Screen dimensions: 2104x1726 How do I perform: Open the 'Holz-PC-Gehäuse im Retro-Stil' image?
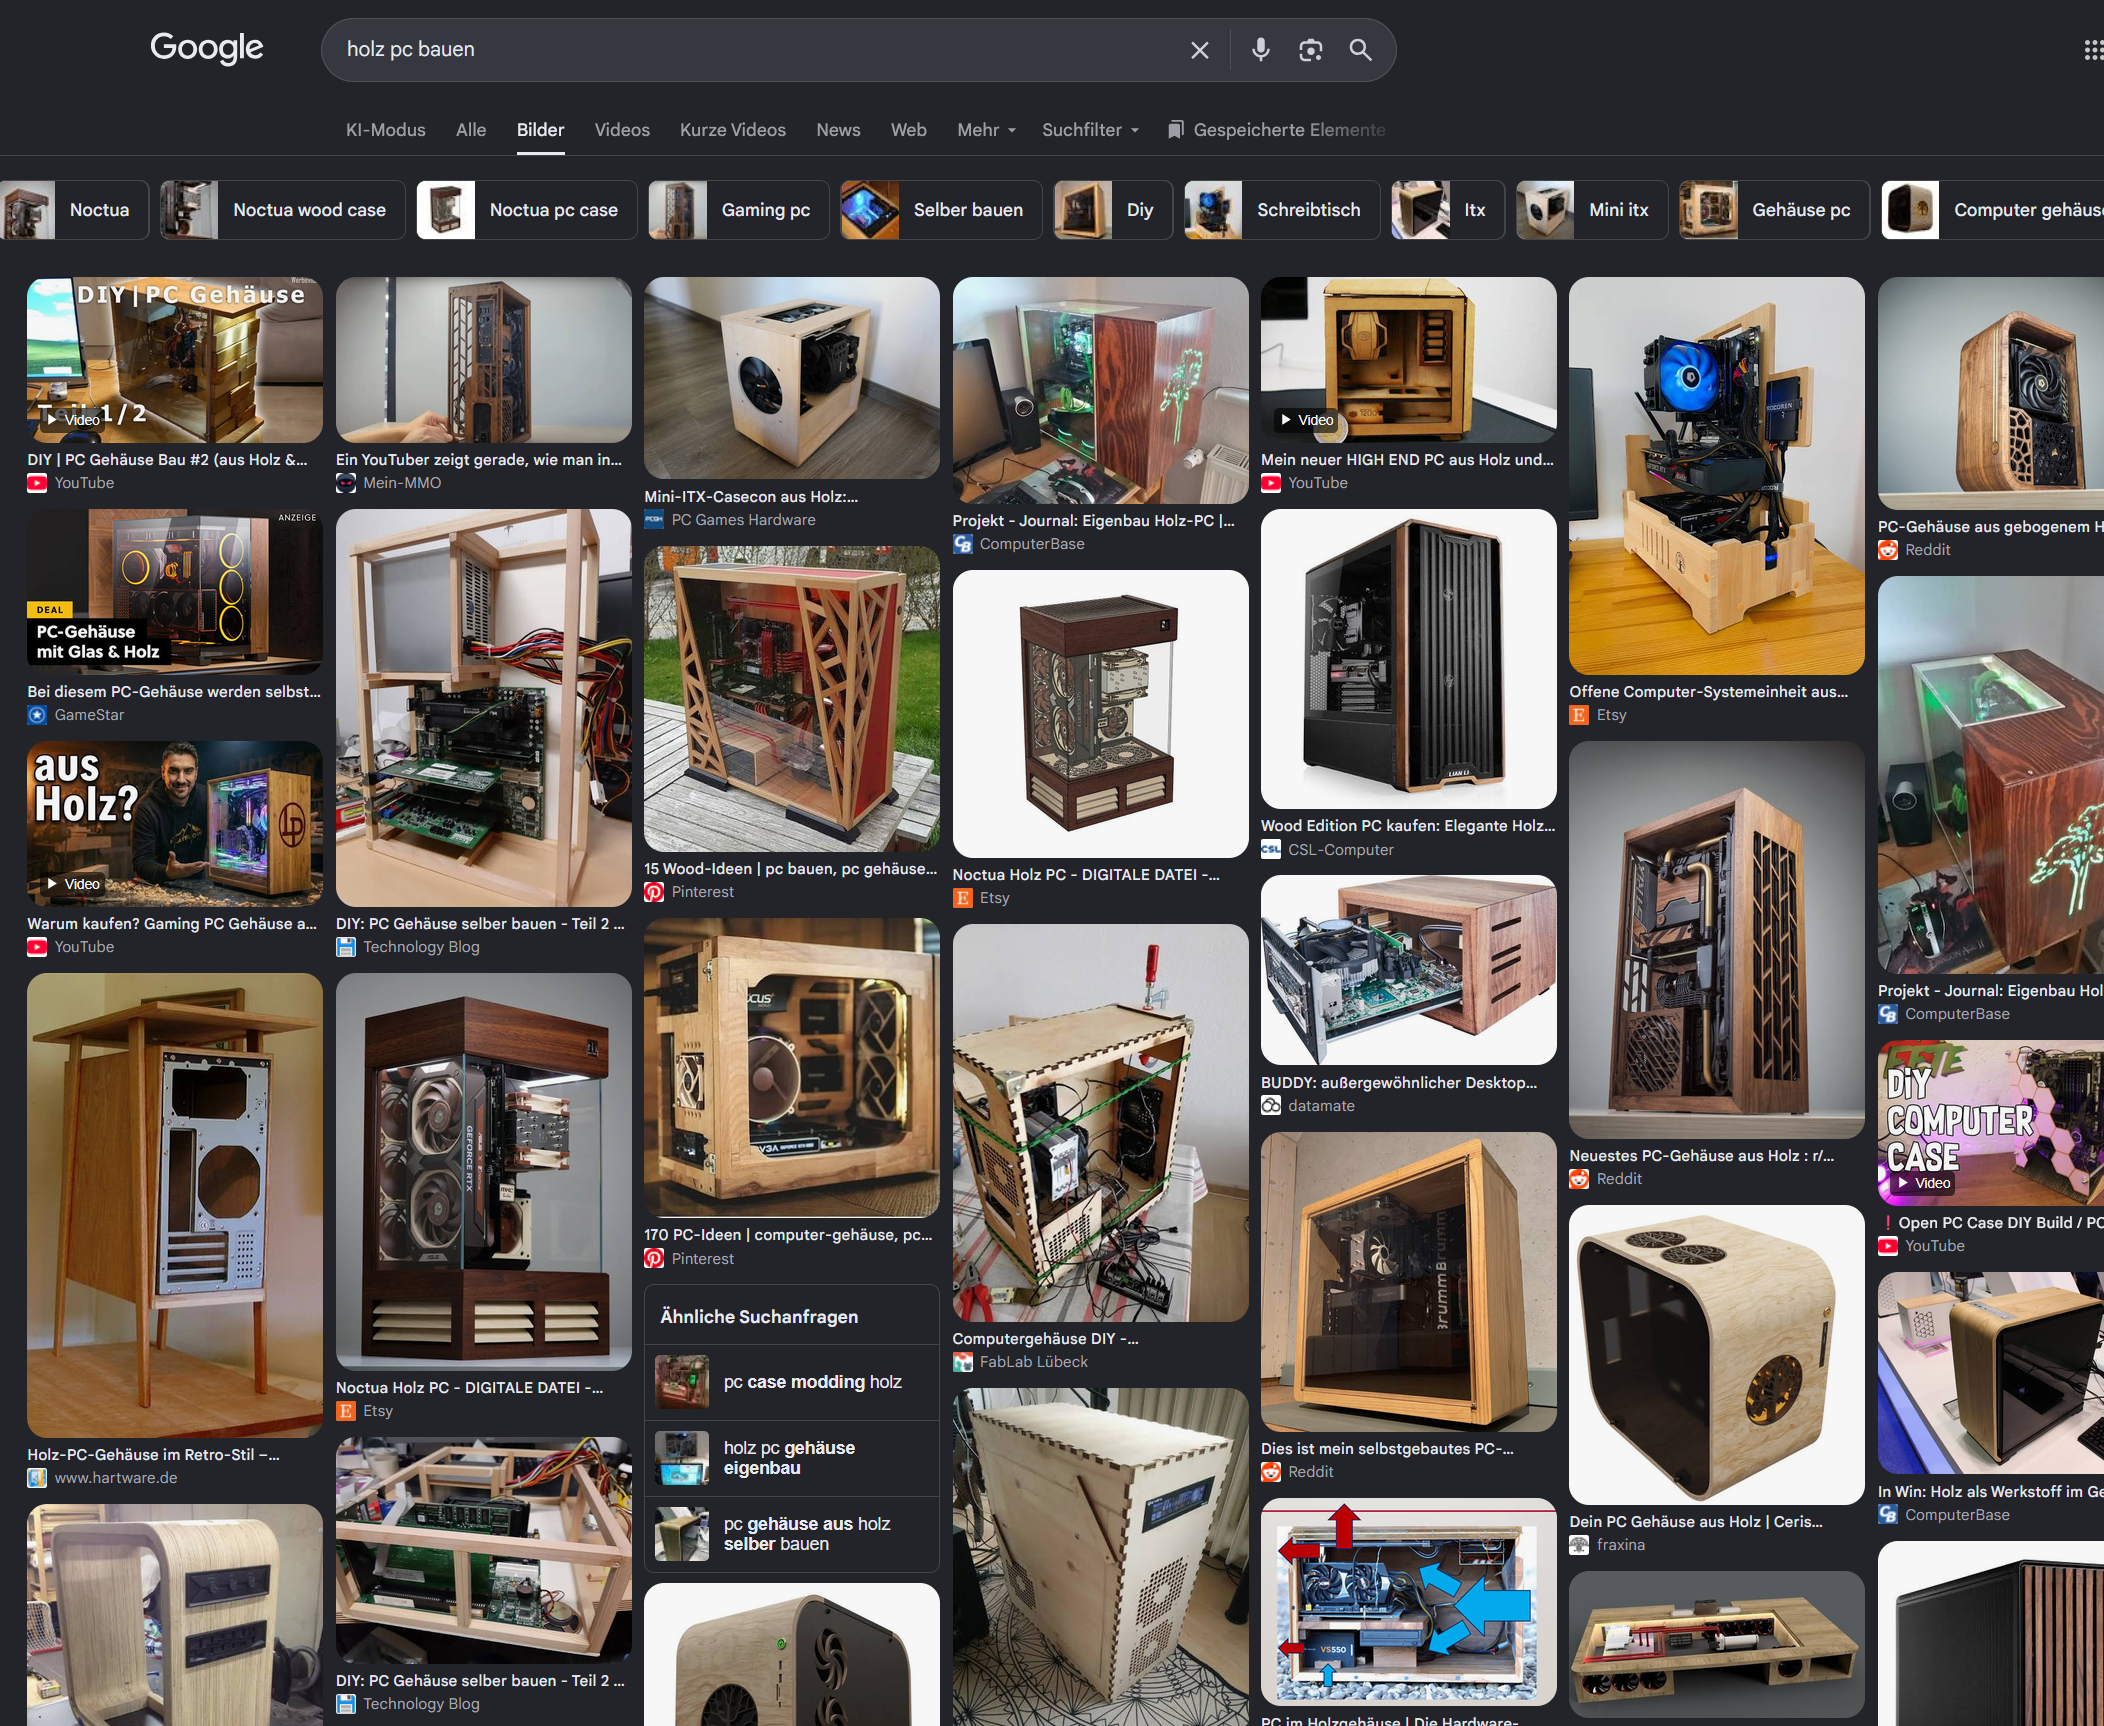175,1205
